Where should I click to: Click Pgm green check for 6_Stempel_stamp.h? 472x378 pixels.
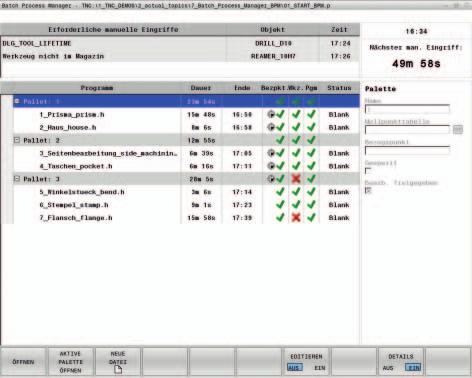click(x=311, y=205)
